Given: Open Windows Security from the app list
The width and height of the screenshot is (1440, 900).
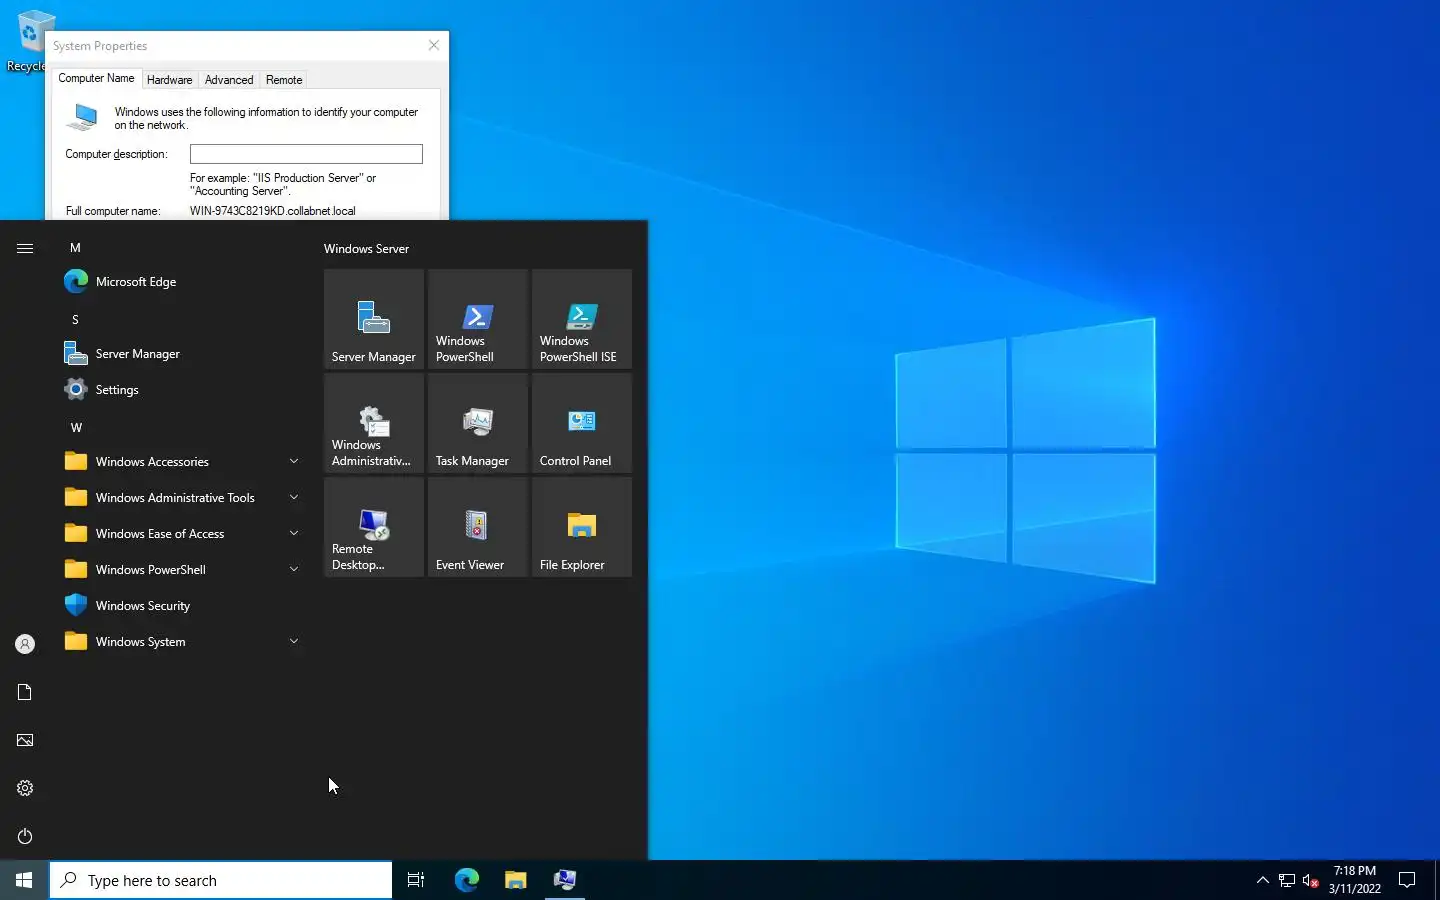Looking at the screenshot, I should [x=182, y=606].
